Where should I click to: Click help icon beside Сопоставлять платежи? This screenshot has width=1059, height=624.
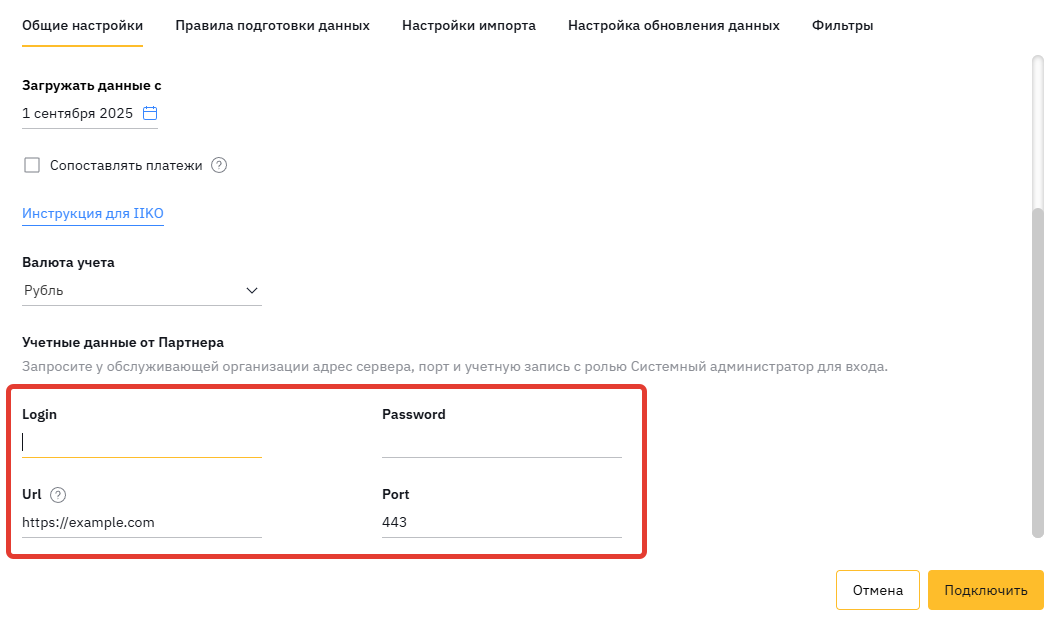pos(220,166)
